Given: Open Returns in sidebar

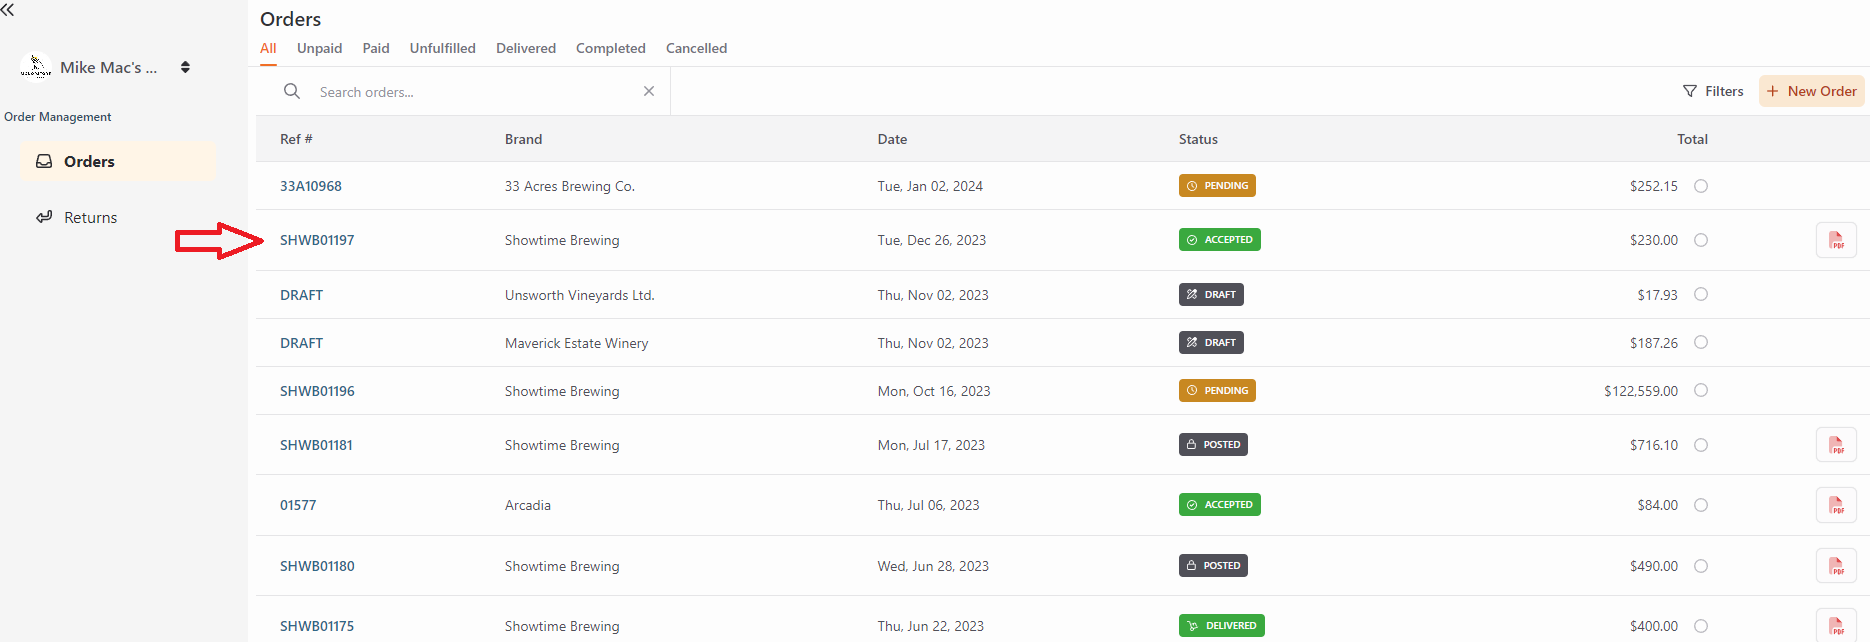Looking at the screenshot, I should (x=118, y=217).
